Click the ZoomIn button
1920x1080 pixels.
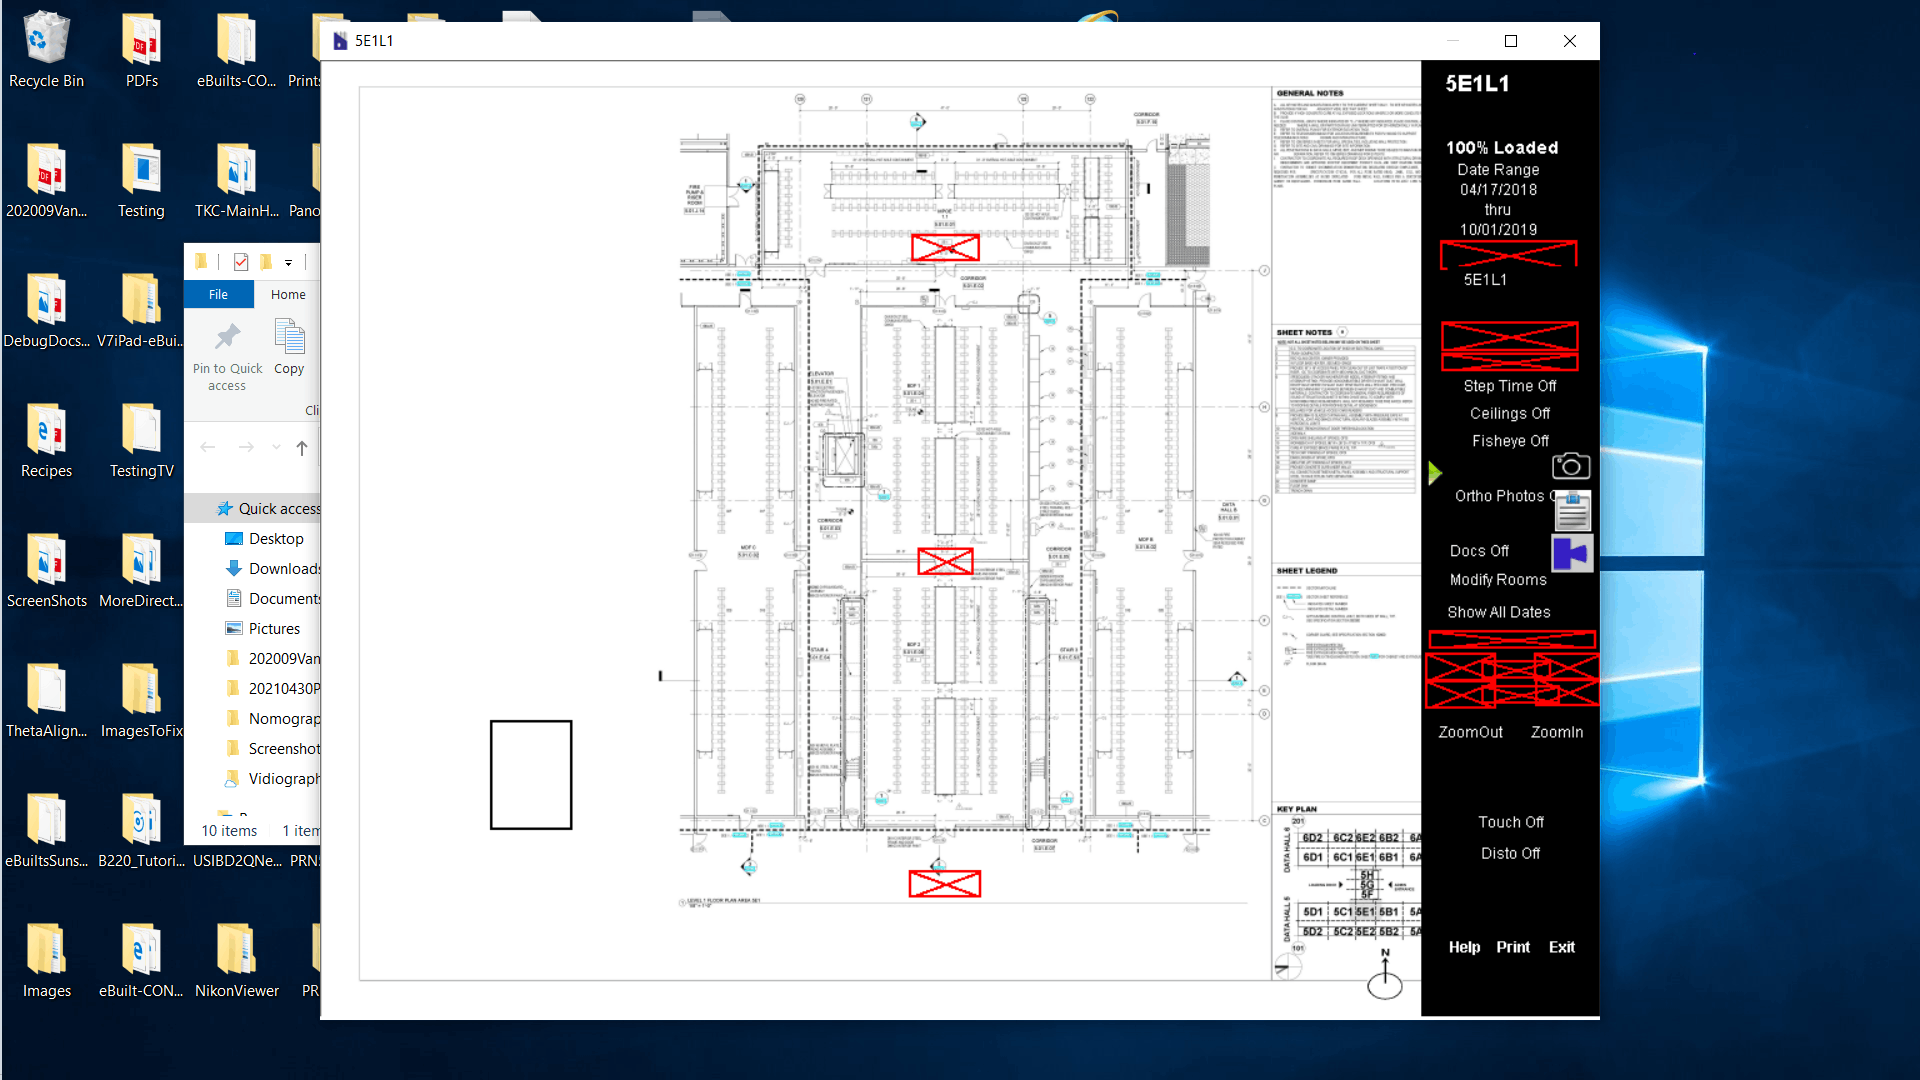(x=1557, y=732)
